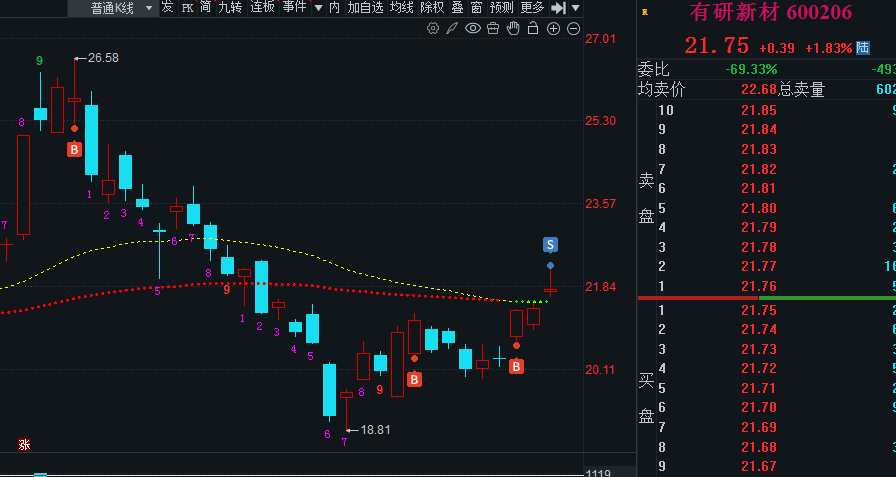
Task: Zoom in with the plus icon
Action: pyautogui.click(x=553, y=29)
